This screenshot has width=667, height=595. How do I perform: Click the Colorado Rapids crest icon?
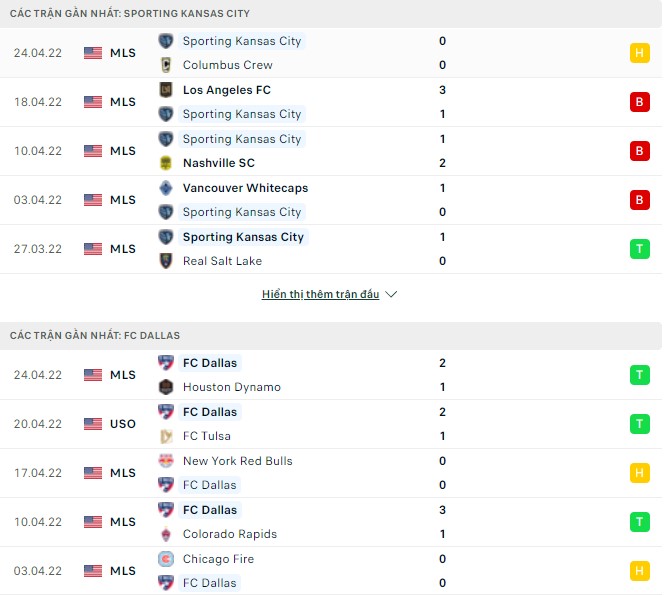pos(166,534)
